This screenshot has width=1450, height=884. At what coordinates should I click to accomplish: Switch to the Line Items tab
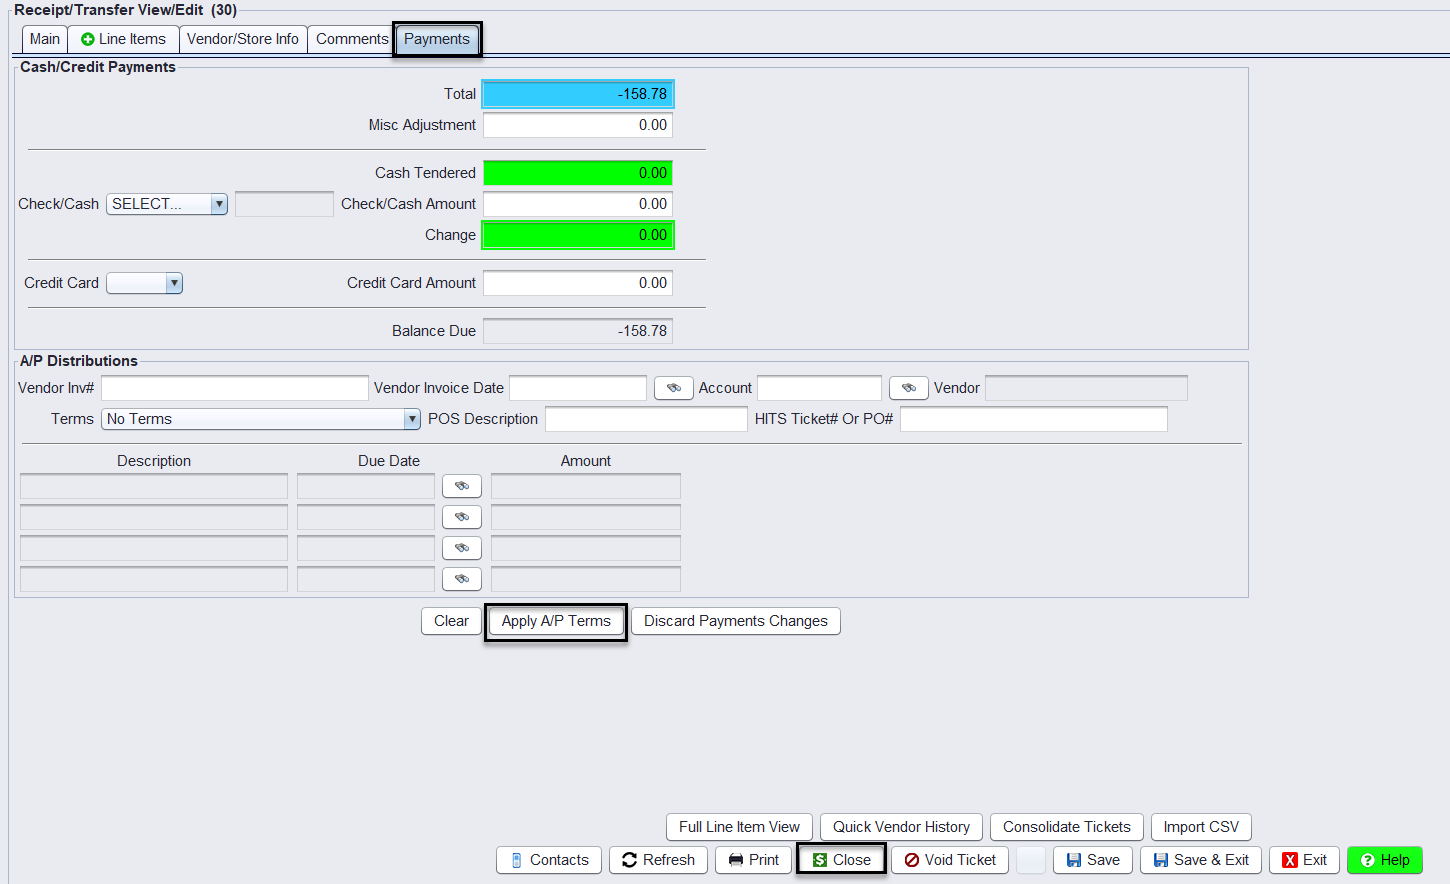pos(123,39)
